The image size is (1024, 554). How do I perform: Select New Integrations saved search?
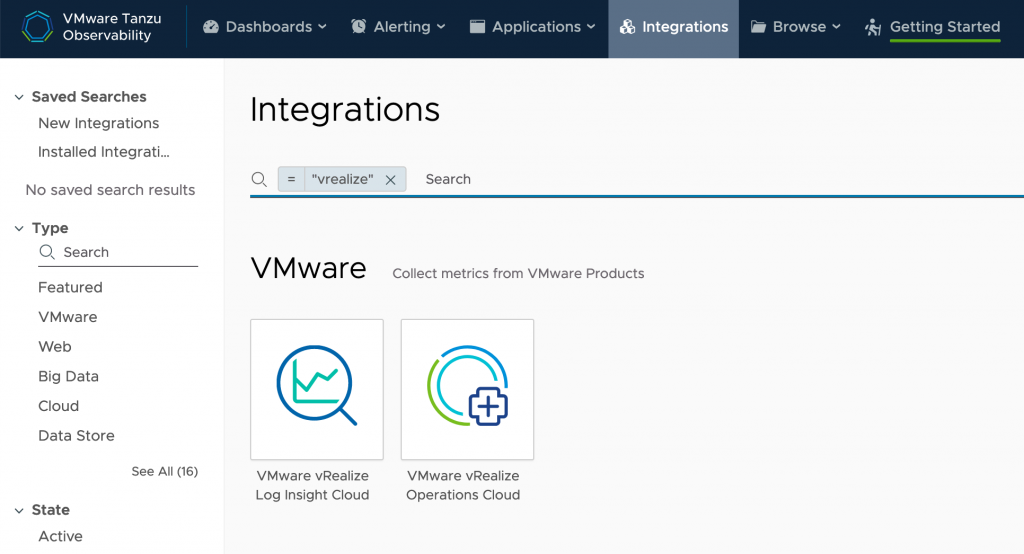coord(99,123)
